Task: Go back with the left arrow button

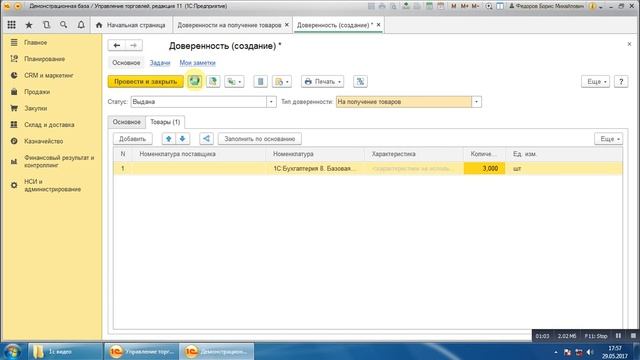Action: click(117, 45)
